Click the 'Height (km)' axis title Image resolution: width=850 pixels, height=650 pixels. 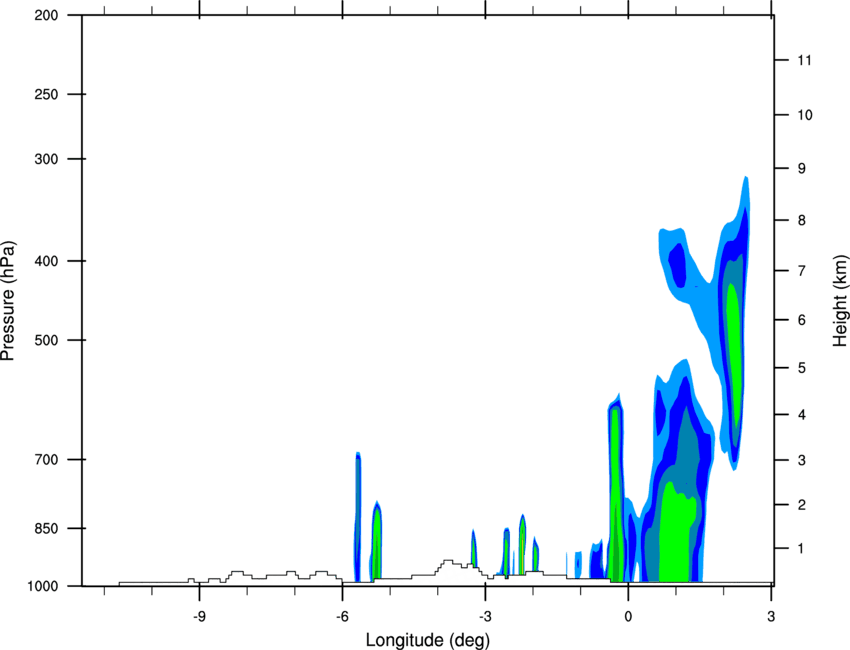point(840,300)
